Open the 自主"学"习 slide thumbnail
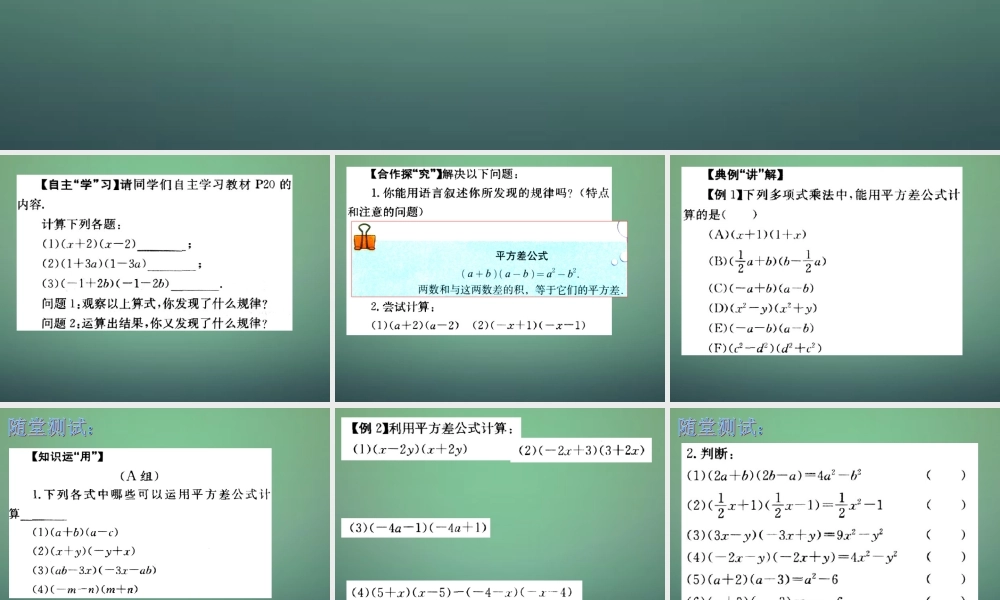Screen dimensions: 1000x600 [x=165, y=278]
